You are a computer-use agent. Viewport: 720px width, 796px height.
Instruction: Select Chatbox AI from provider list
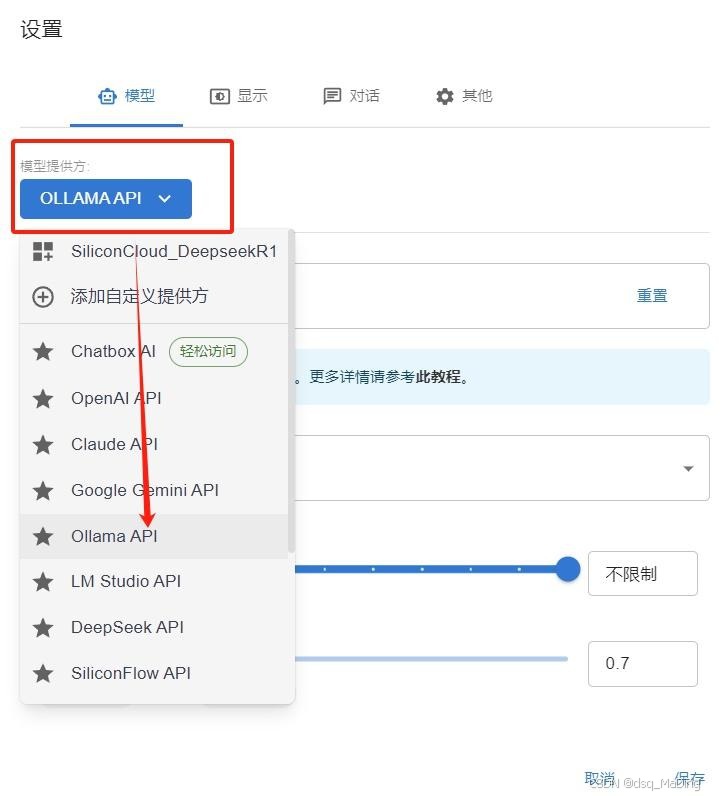tap(154, 351)
